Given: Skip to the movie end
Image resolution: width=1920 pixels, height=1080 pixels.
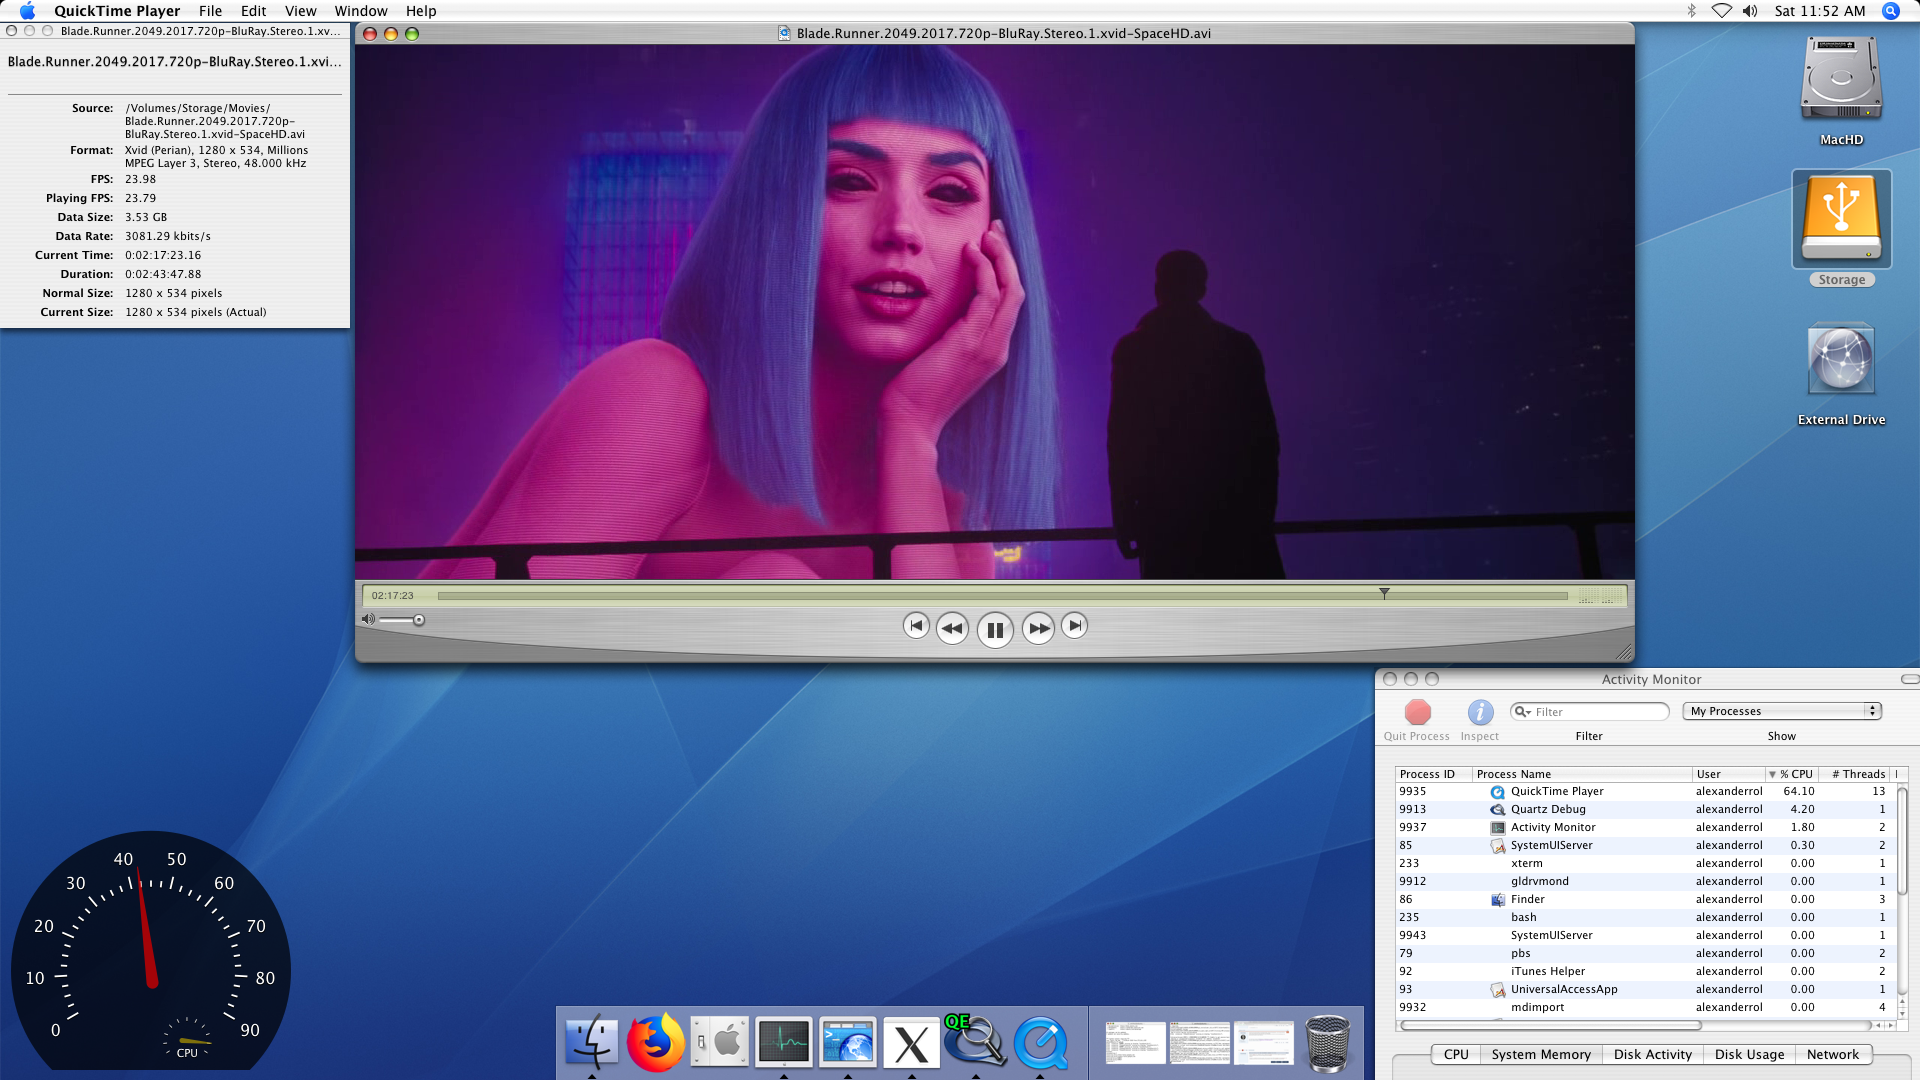Looking at the screenshot, I should pyautogui.click(x=1074, y=626).
